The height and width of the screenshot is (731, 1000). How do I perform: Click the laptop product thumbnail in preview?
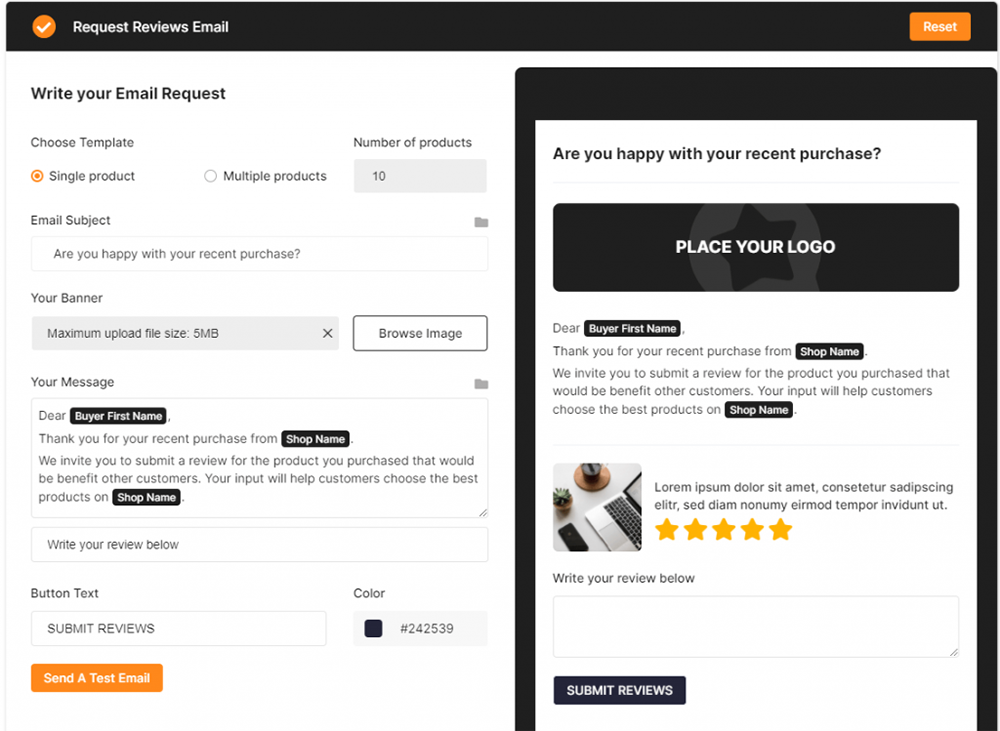pos(597,507)
